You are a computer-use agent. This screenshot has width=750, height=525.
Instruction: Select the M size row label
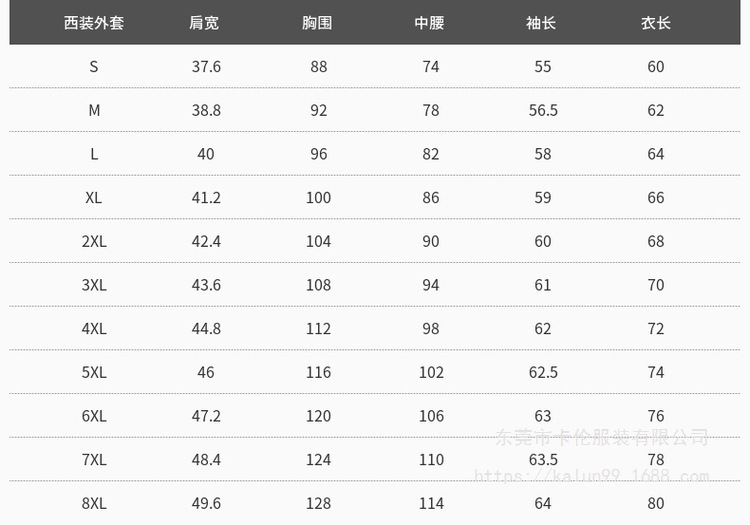click(x=94, y=111)
